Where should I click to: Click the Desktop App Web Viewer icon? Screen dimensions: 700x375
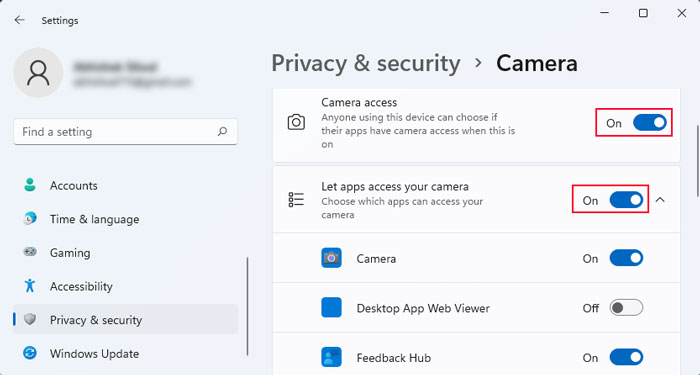pos(331,308)
